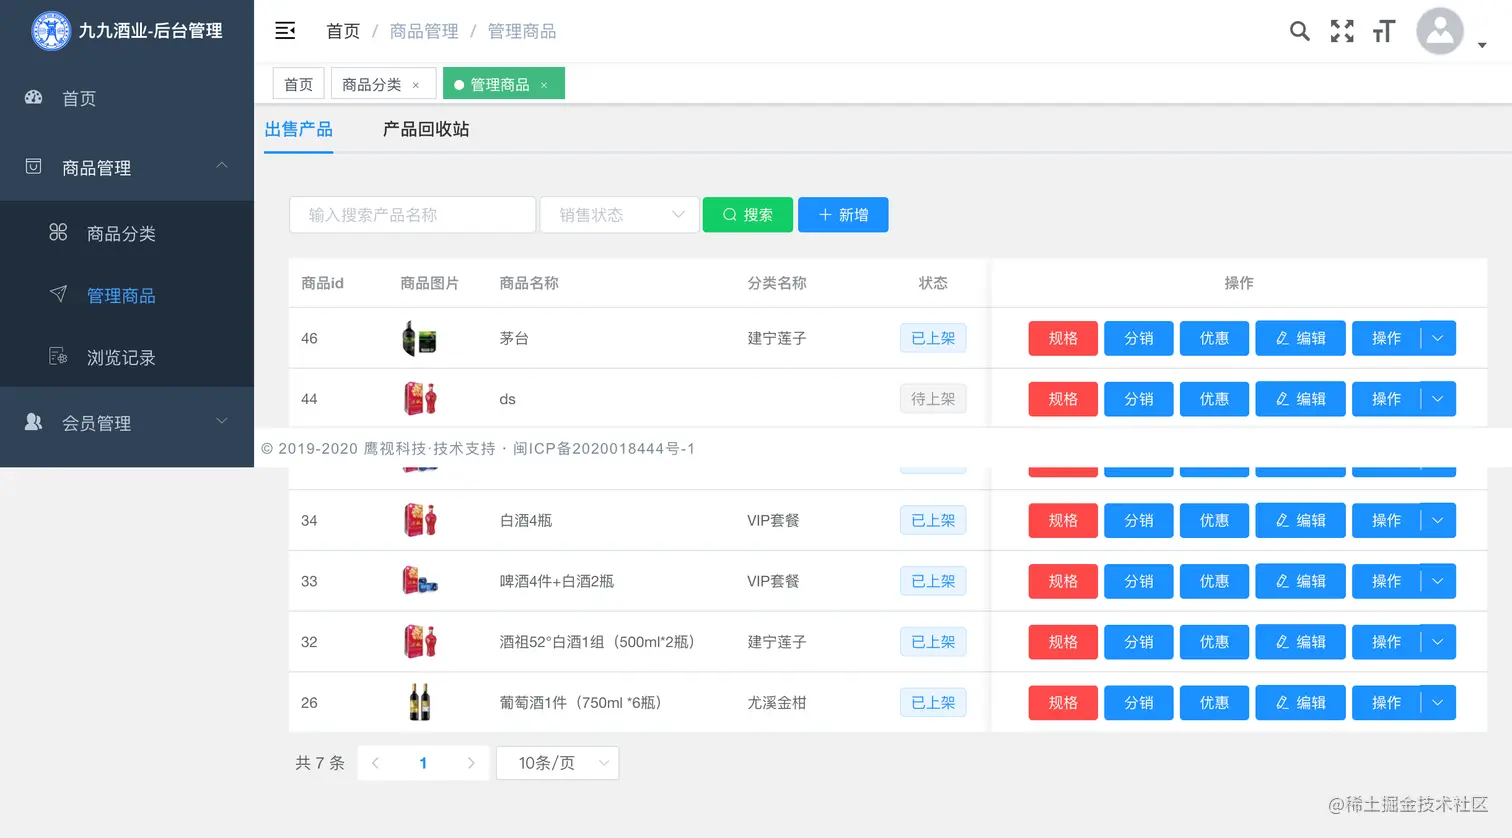The image size is (1512, 838).
Task: Expand the 操作 dropdown for product 46
Action: tap(1438, 338)
